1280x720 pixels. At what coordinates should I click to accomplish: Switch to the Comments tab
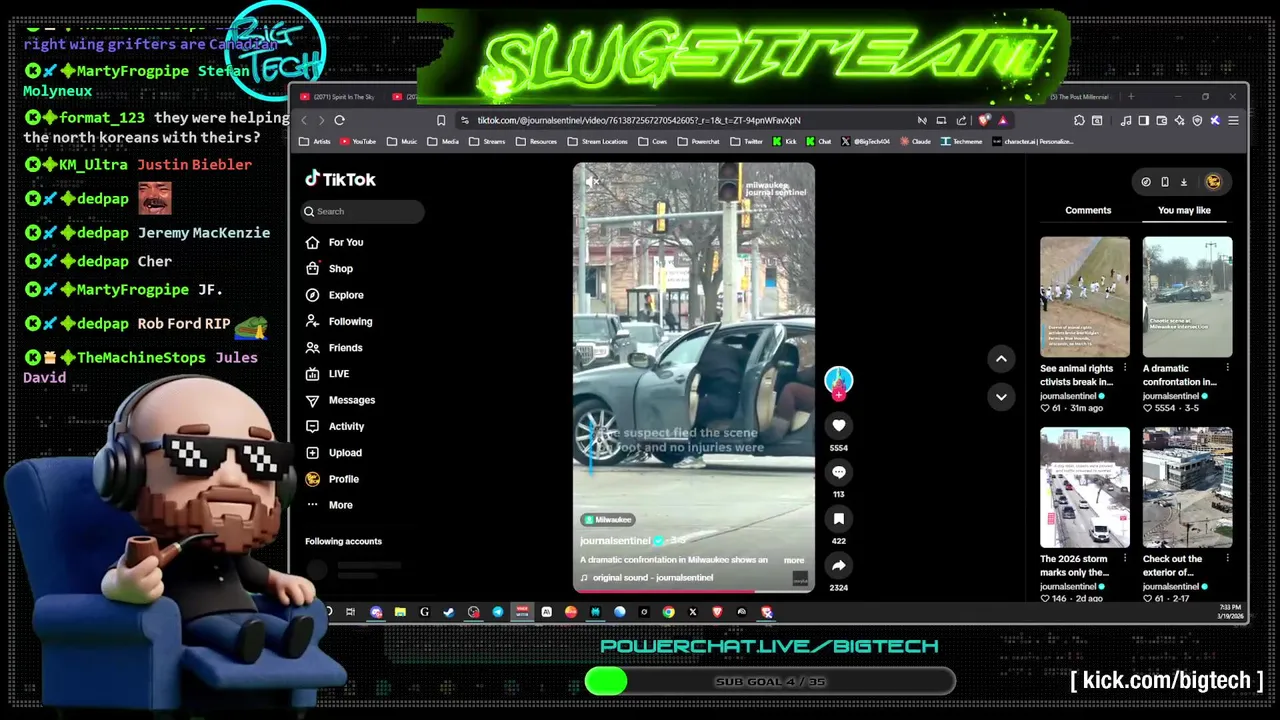coord(1088,210)
